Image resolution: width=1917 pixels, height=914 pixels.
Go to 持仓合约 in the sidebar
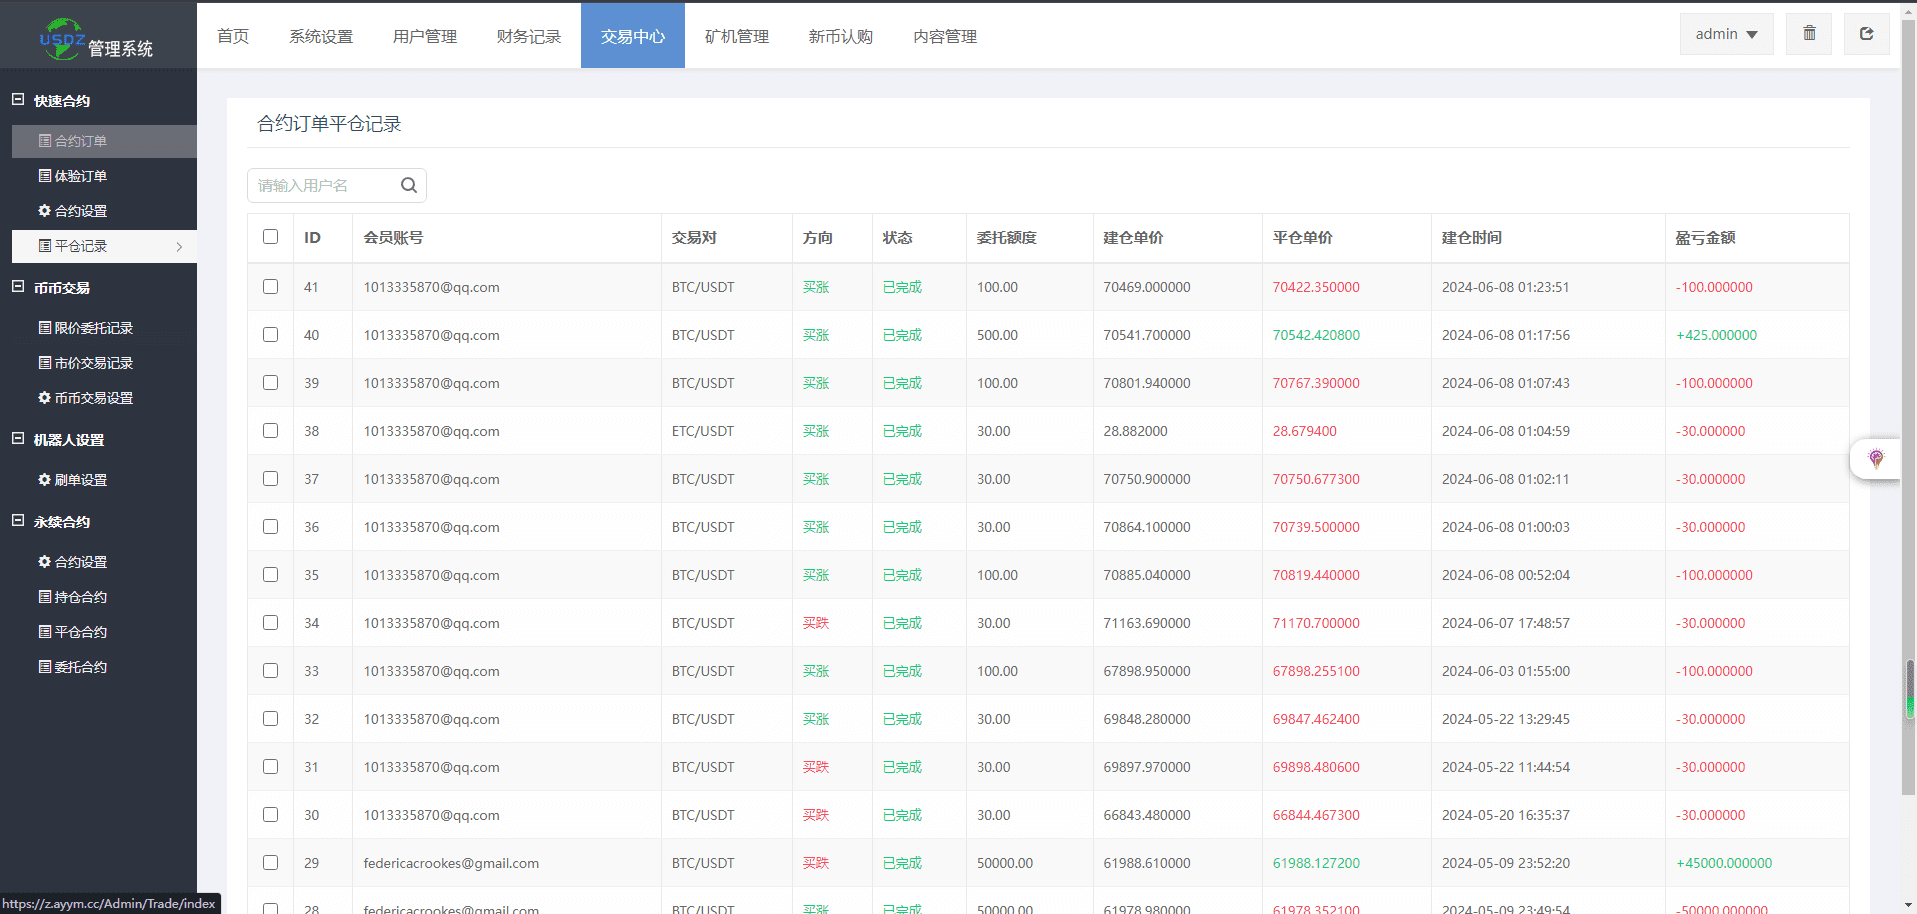click(x=72, y=597)
